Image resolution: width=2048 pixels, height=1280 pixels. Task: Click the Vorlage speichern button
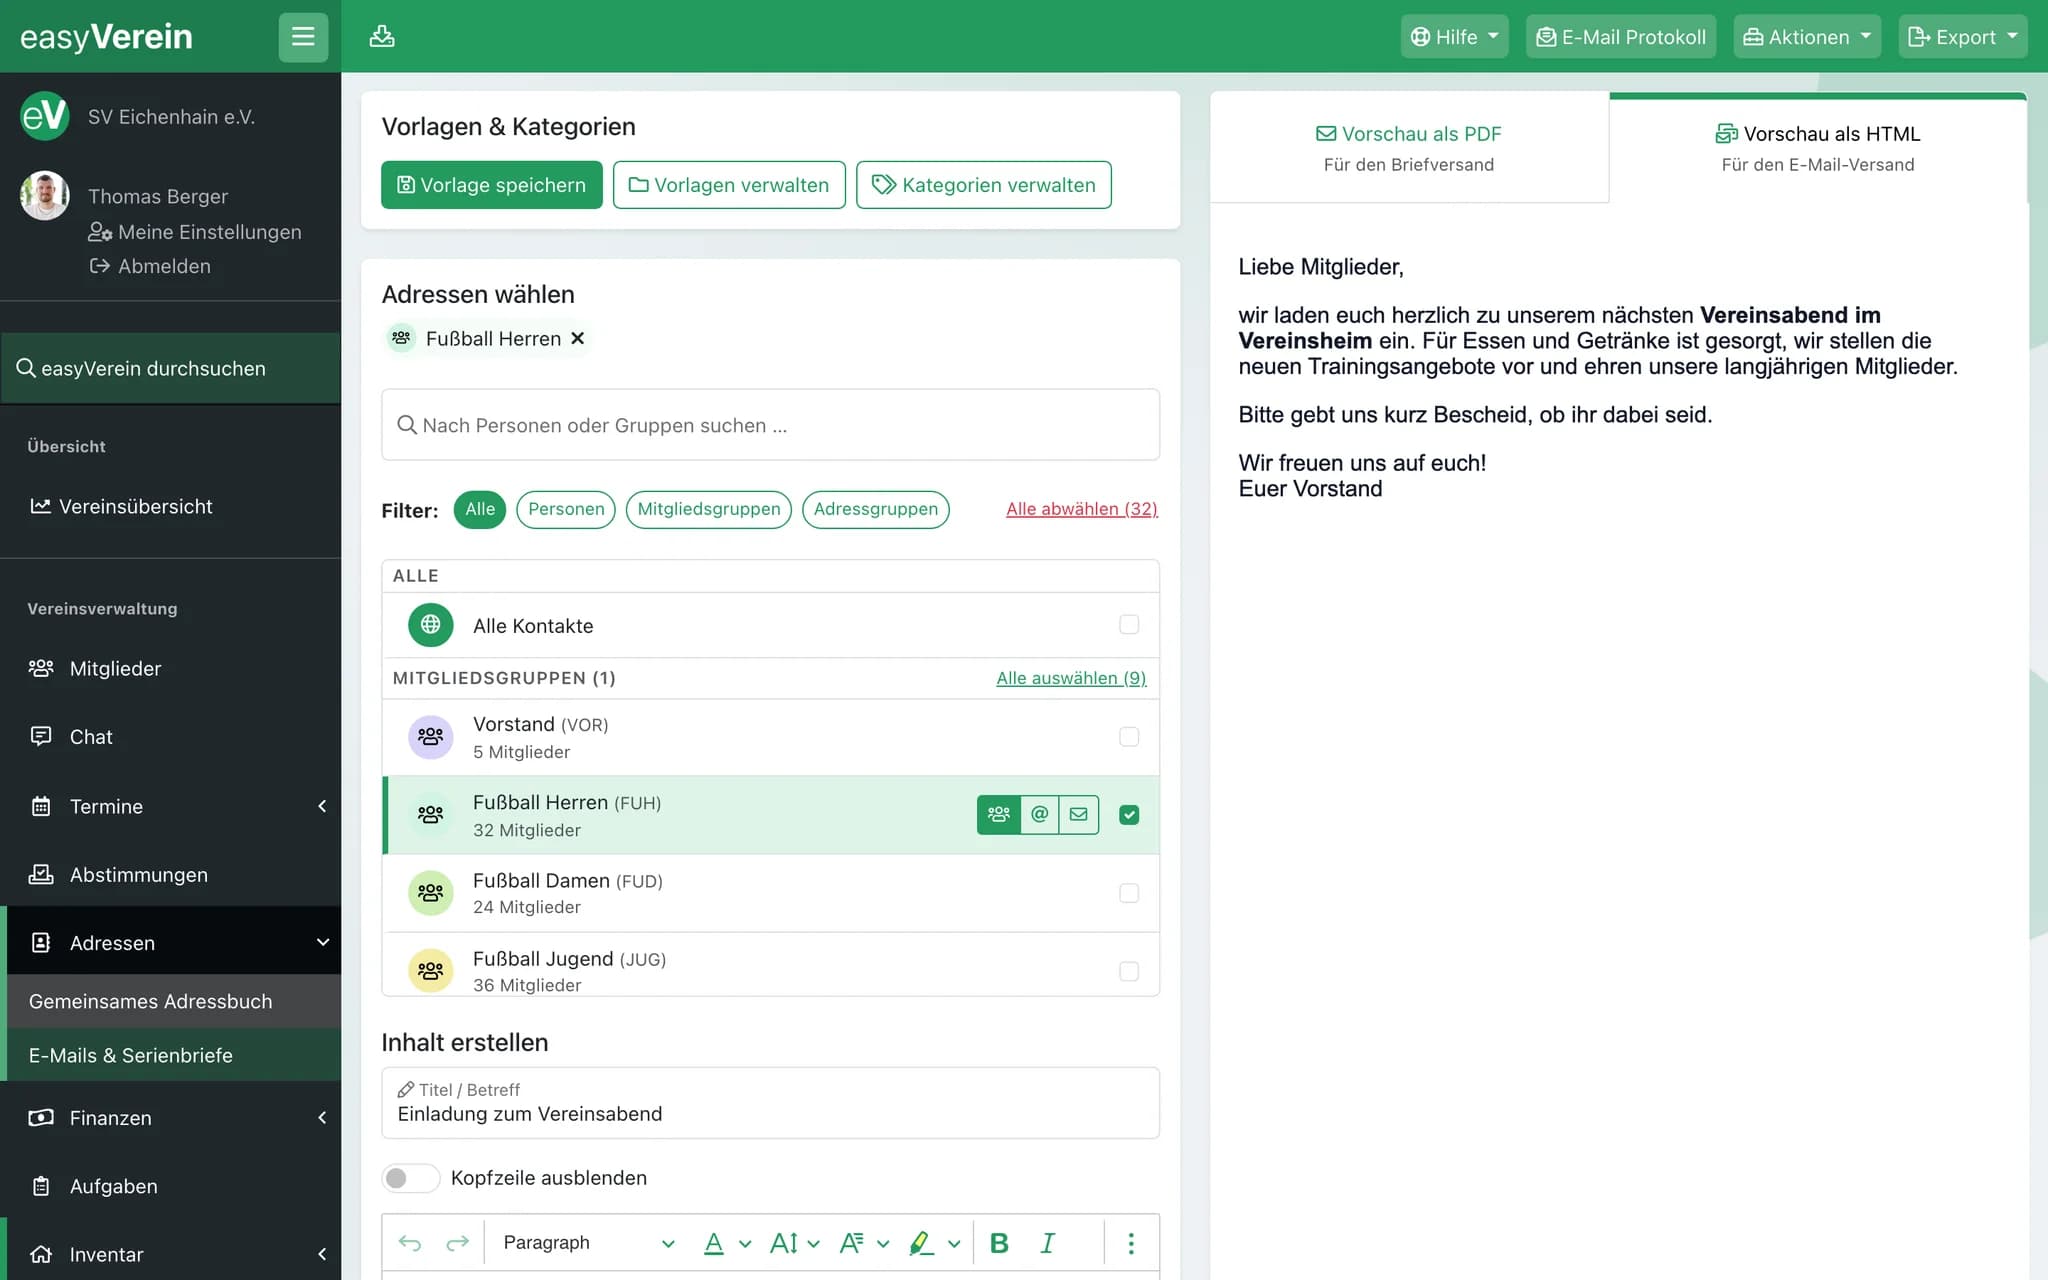tap(492, 185)
